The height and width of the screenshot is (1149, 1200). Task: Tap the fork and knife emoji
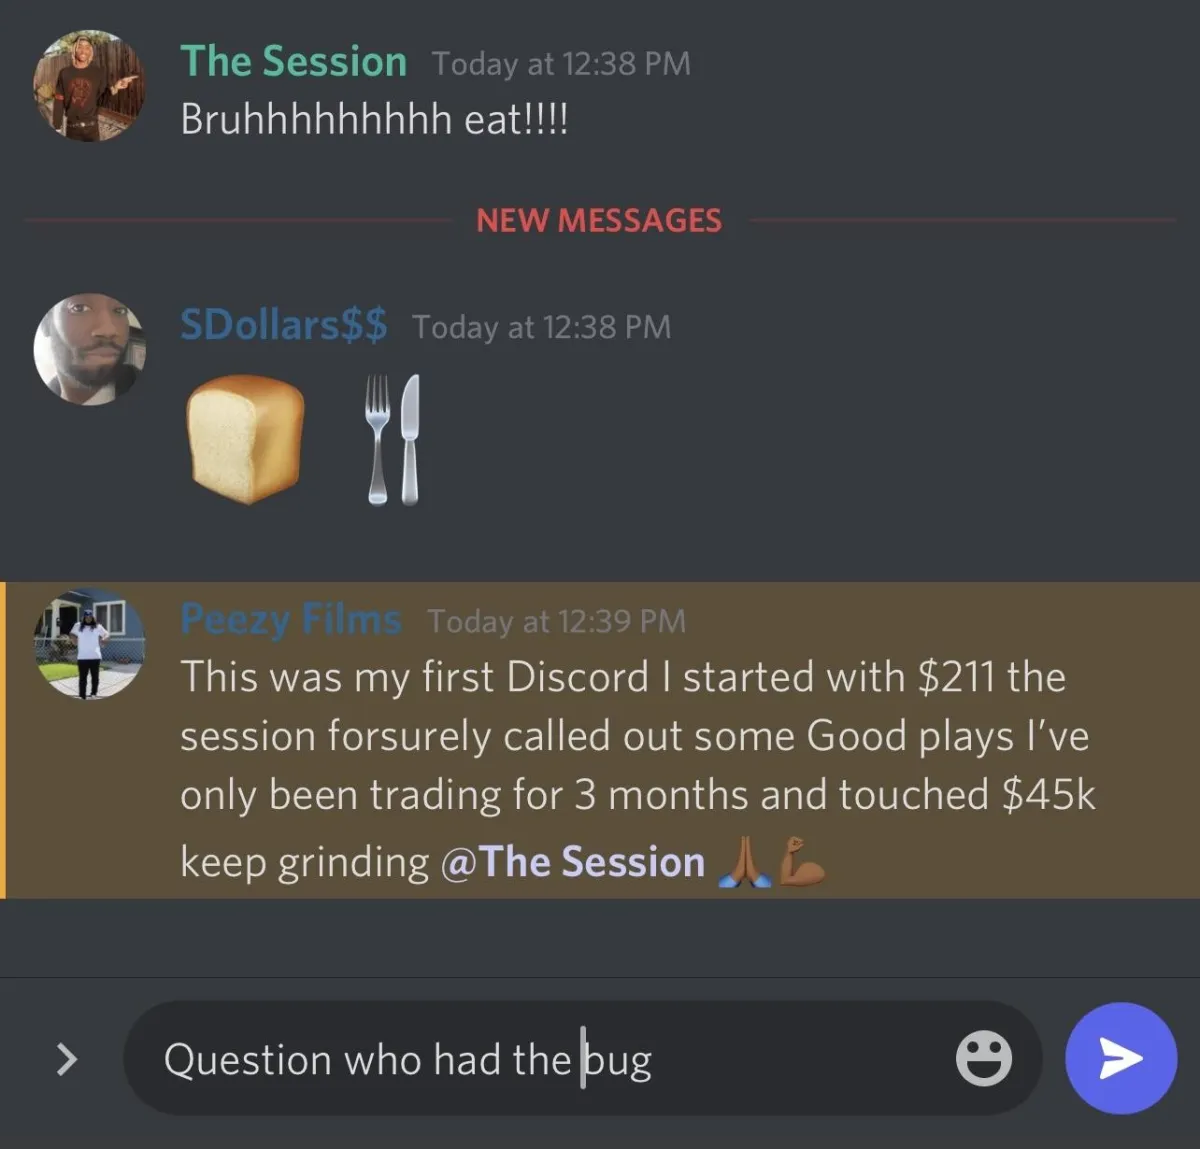394,439
